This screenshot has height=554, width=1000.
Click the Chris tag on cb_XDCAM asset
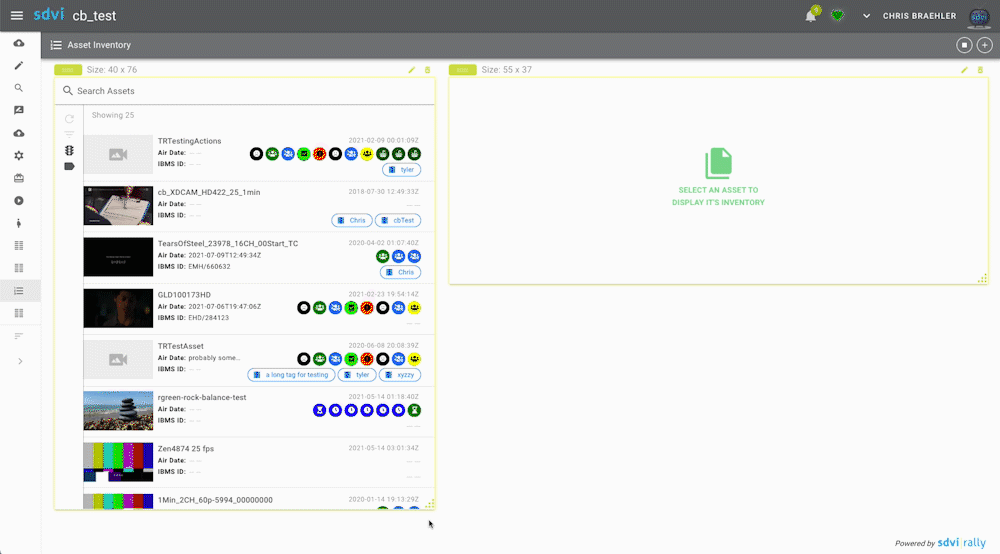pos(351,221)
